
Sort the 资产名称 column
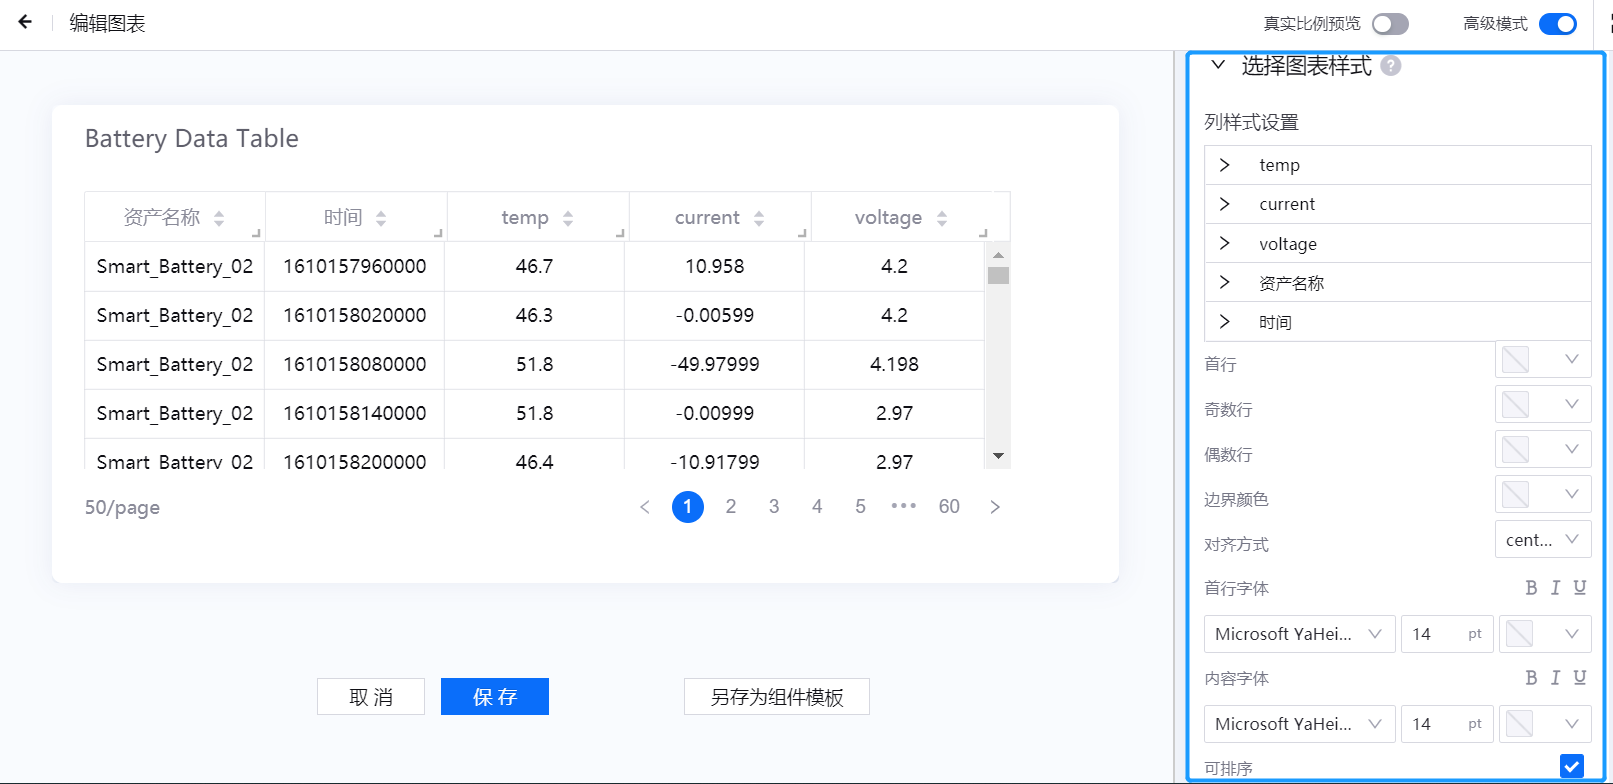tap(219, 218)
